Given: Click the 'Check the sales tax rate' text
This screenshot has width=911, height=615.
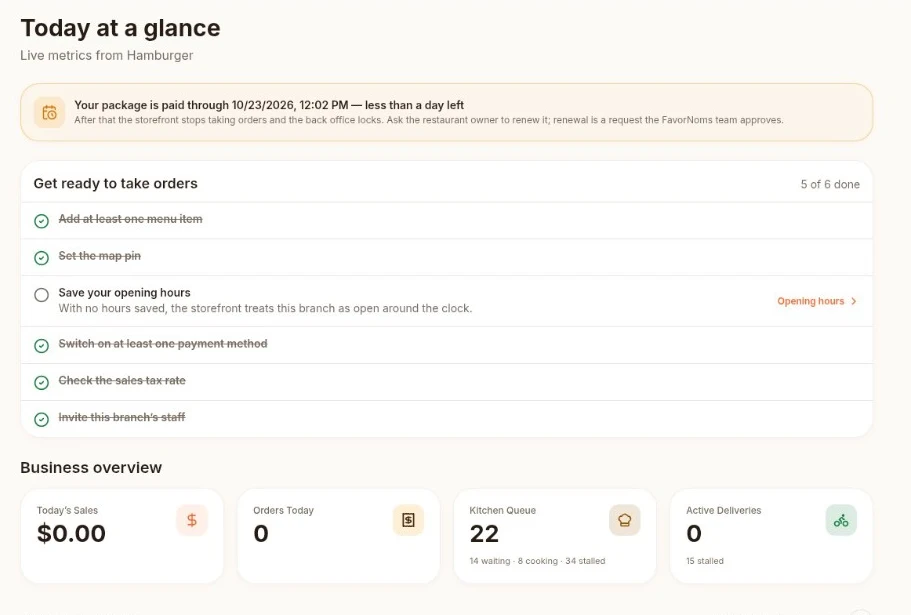Looking at the screenshot, I should click(x=122, y=380).
